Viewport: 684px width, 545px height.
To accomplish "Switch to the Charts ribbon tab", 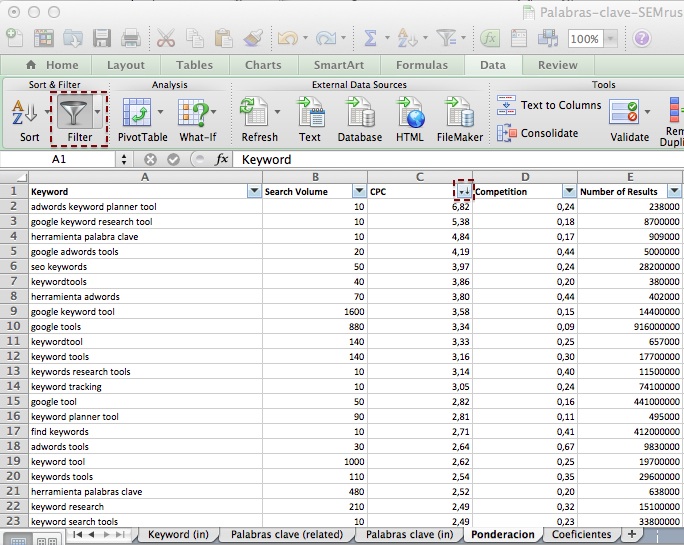I will pyautogui.click(x=263, y=65).
